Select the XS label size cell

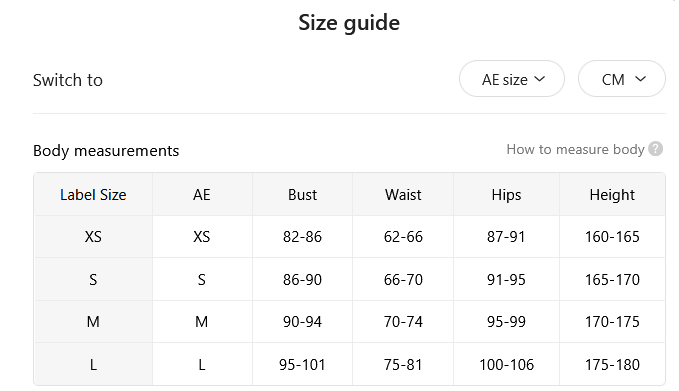coord(93,237)
